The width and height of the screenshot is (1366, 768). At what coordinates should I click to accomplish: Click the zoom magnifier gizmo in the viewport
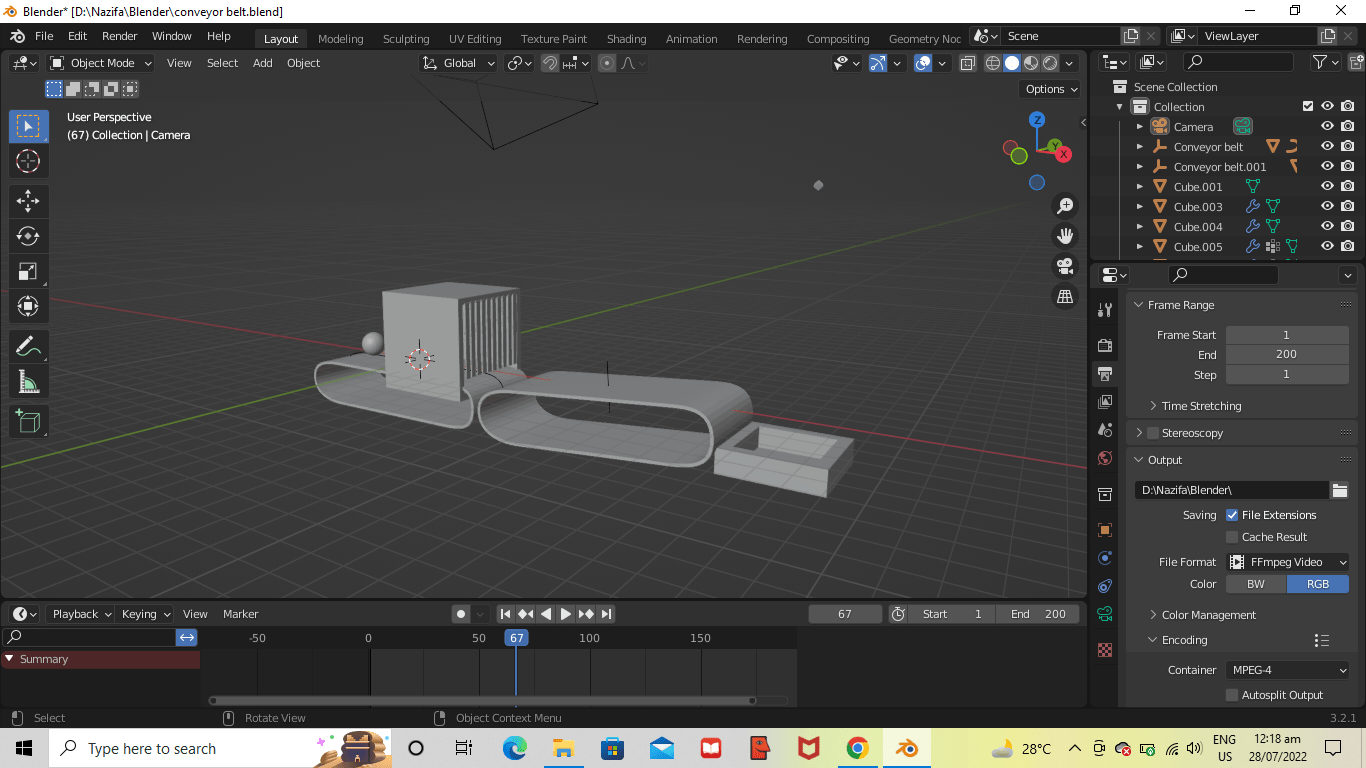coord(1064,205)
